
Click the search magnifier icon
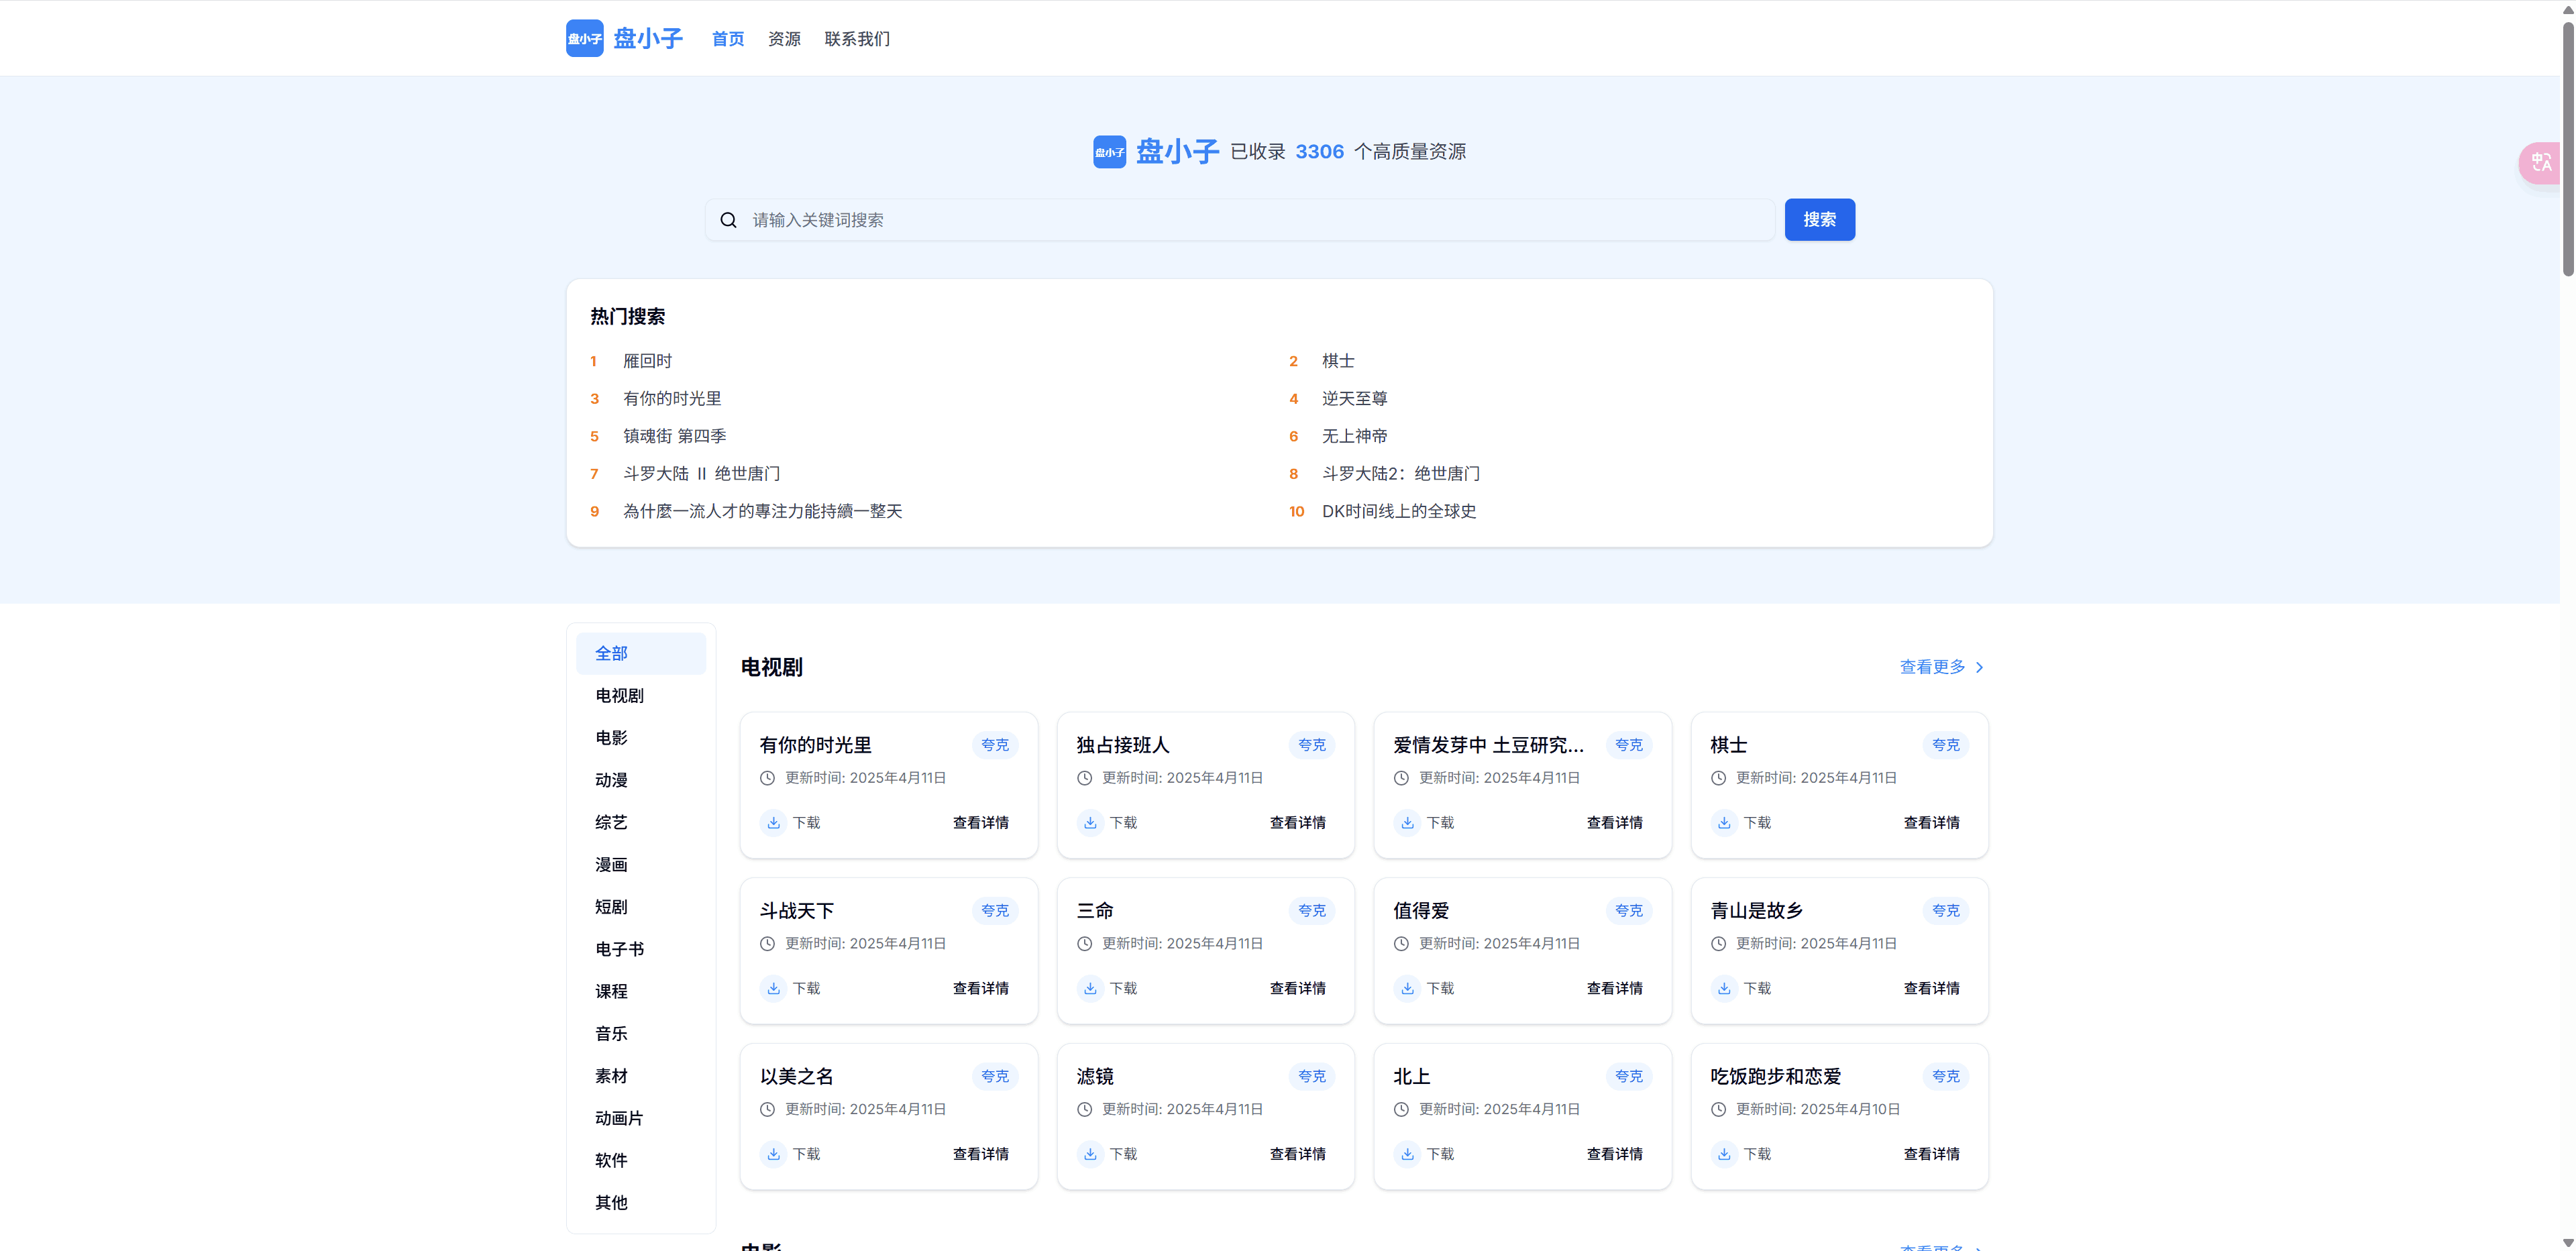(728, 220)
